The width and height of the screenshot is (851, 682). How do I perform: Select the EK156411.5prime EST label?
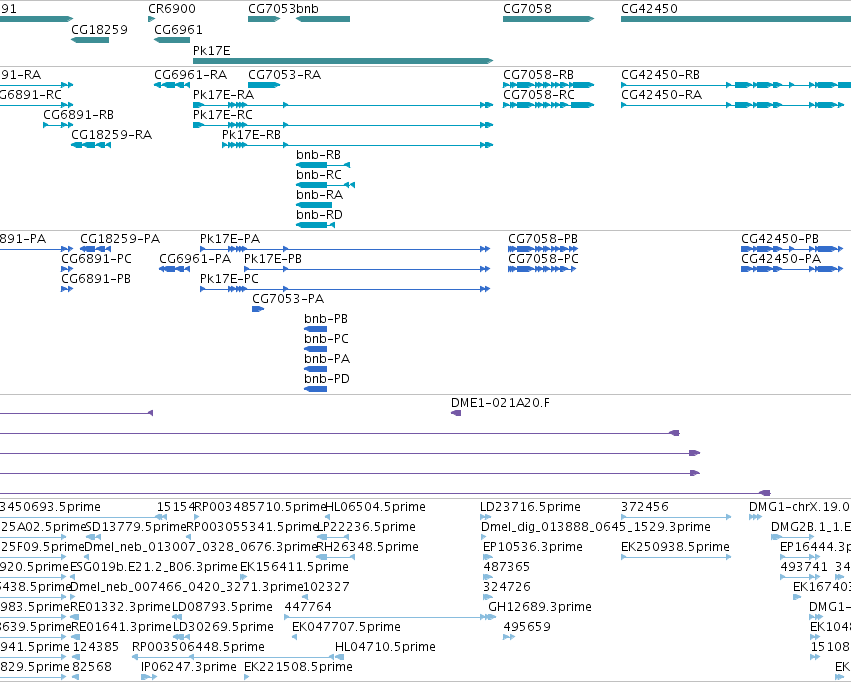point(294,566)
